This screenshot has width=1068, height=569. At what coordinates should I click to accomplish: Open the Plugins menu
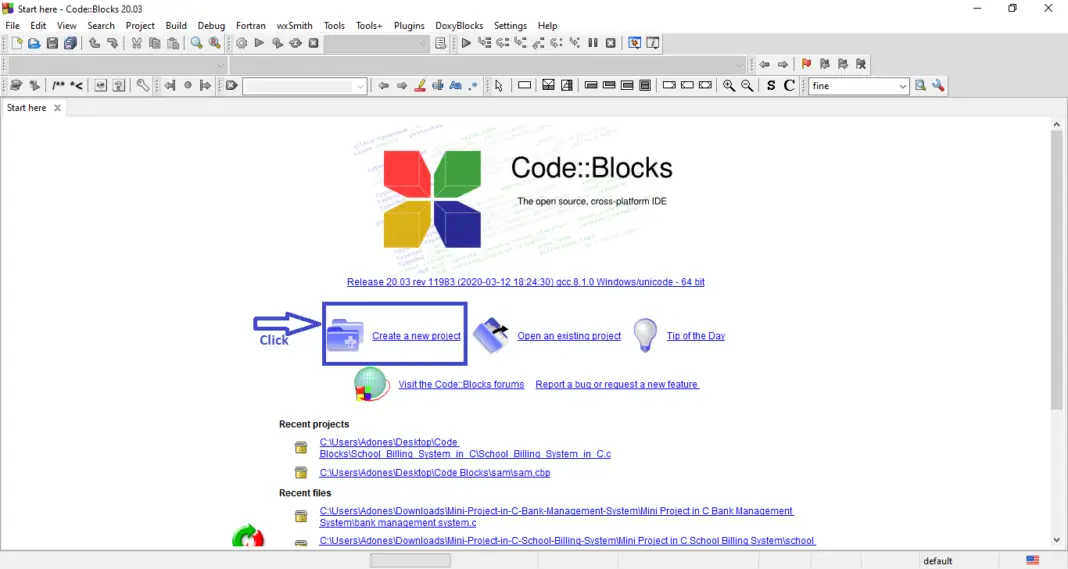pyautogui.click(x=409, y=25)
